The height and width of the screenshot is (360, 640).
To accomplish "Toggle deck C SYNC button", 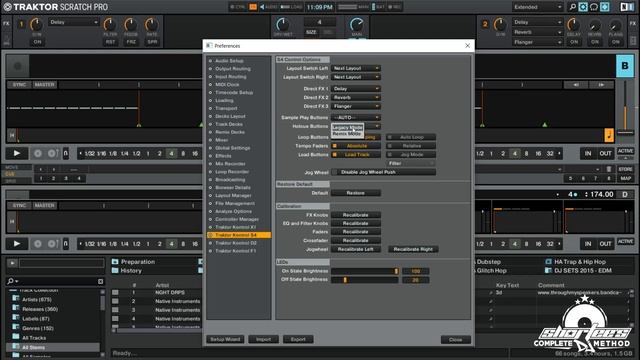I will click(x=19, y=205).
